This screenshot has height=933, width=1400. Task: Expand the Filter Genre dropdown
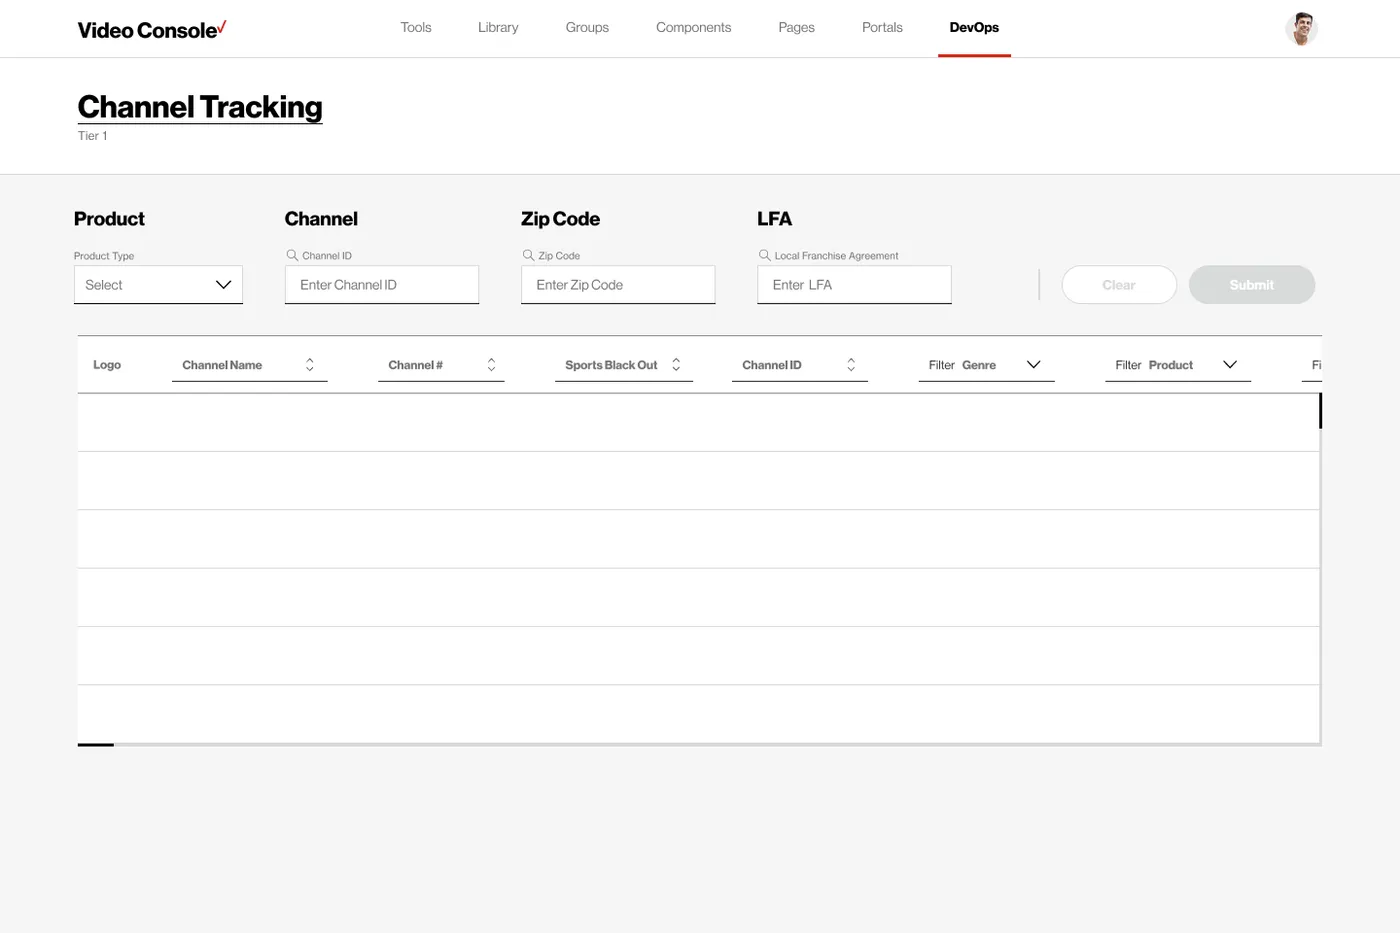pyautogui.click(x=986, y=365)
